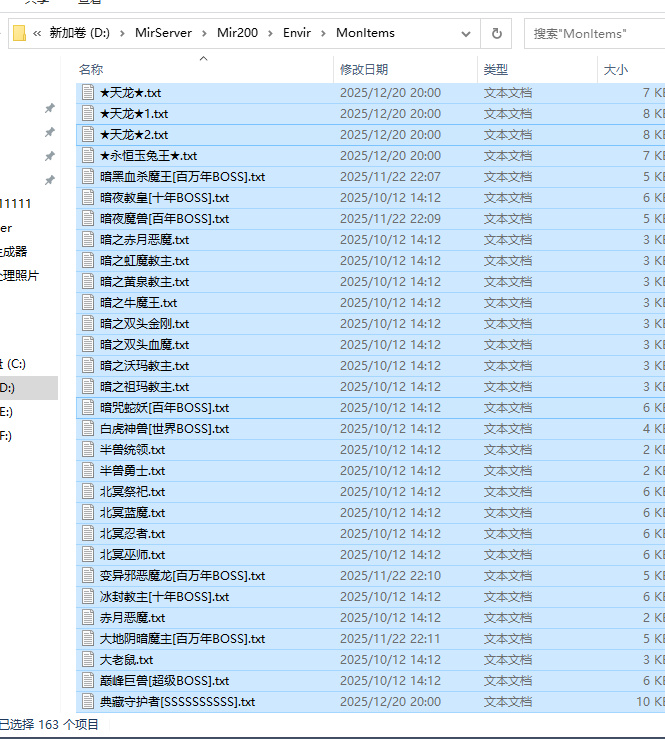Open sidebar item ending in 理照片
665x739 pixels.
pos(19,275)
